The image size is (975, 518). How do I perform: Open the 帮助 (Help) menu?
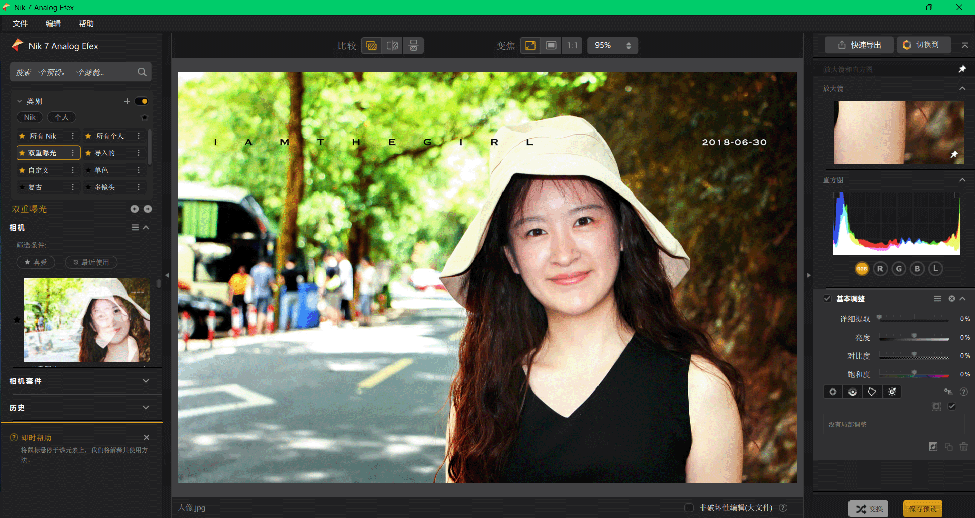pyautogui.click(x=86, y=24)
